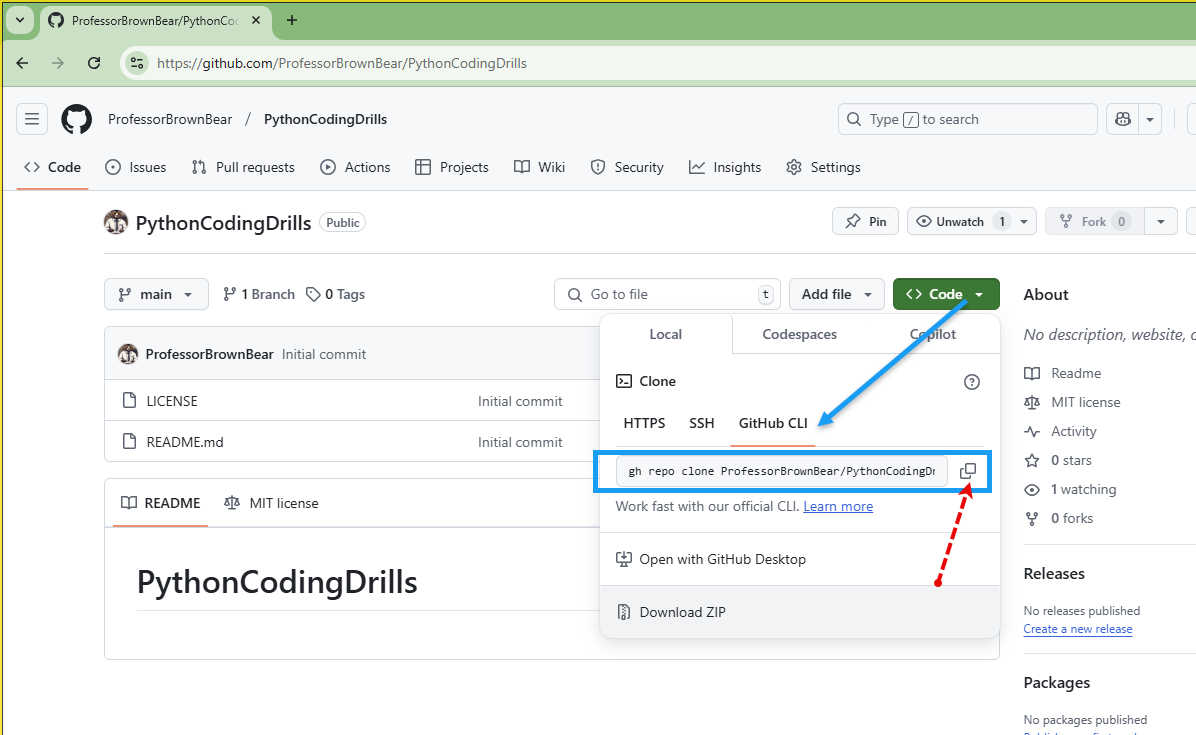View the 1 watching link
The height and width of the screenshot is (735, 1196).
[x=1070, y=489]
